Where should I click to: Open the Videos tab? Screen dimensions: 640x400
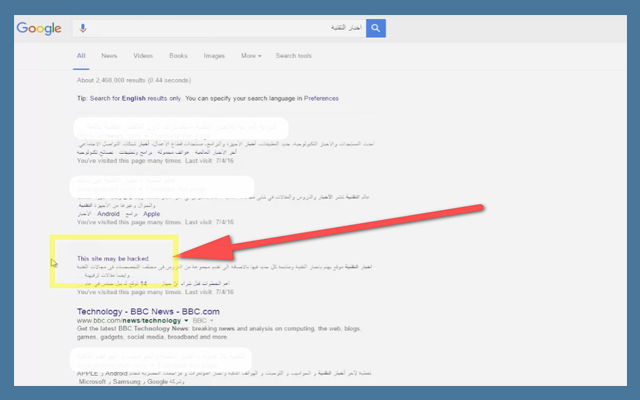point(143,56)
